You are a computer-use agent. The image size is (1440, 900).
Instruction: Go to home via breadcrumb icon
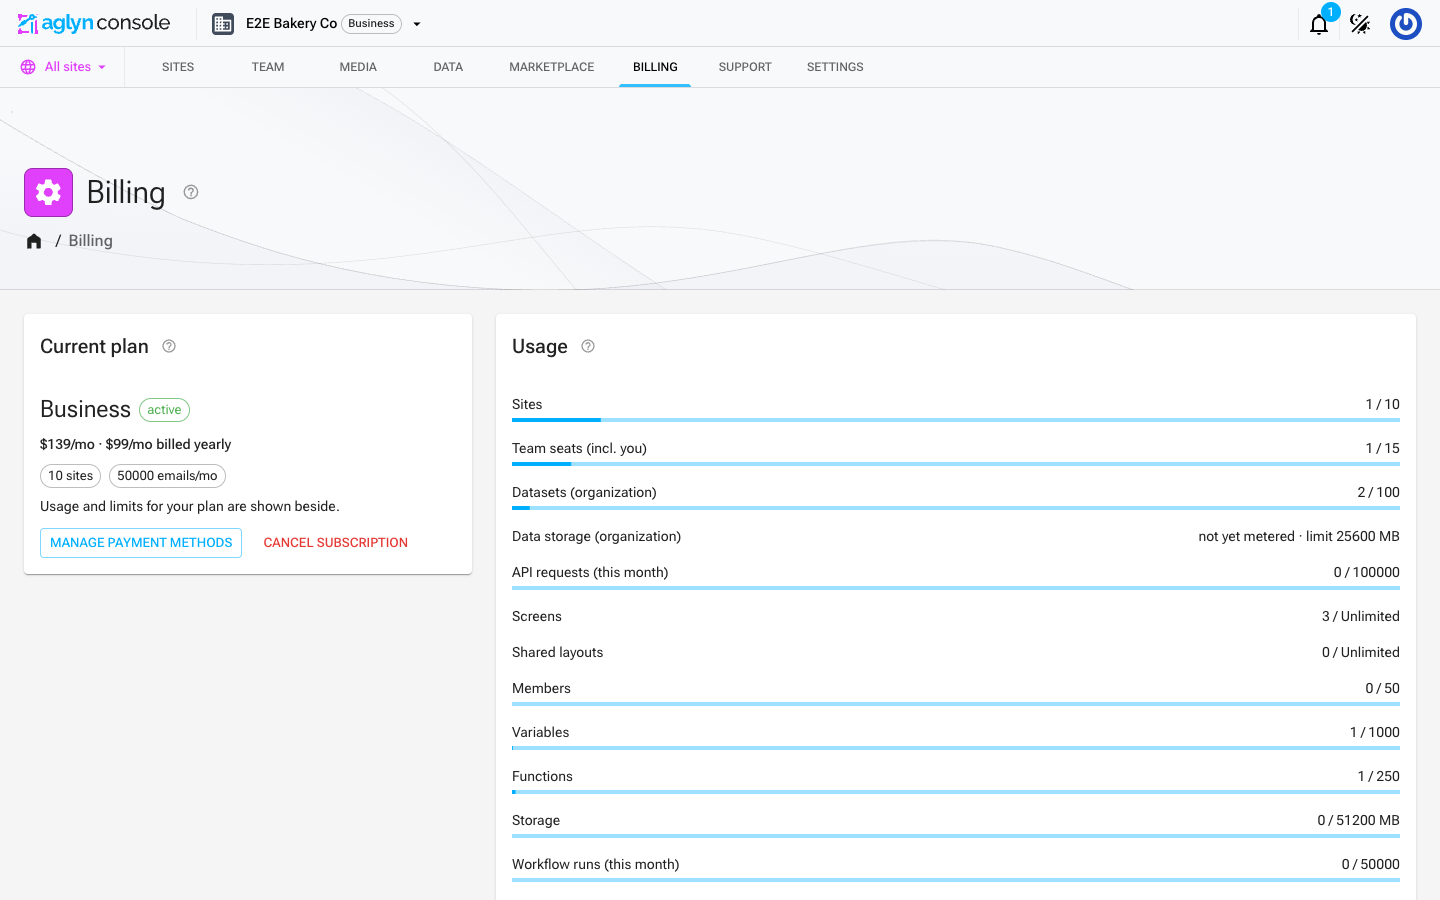[34, 241]
